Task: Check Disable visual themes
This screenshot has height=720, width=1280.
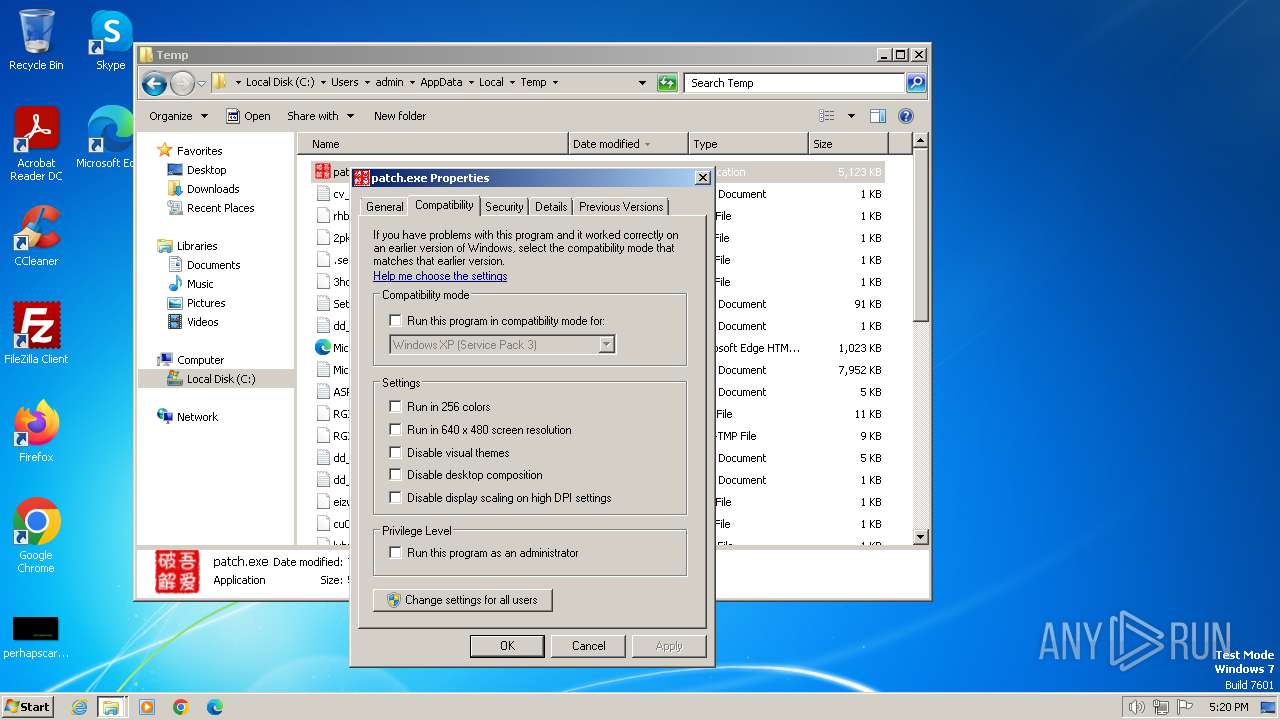Action: 395,453
